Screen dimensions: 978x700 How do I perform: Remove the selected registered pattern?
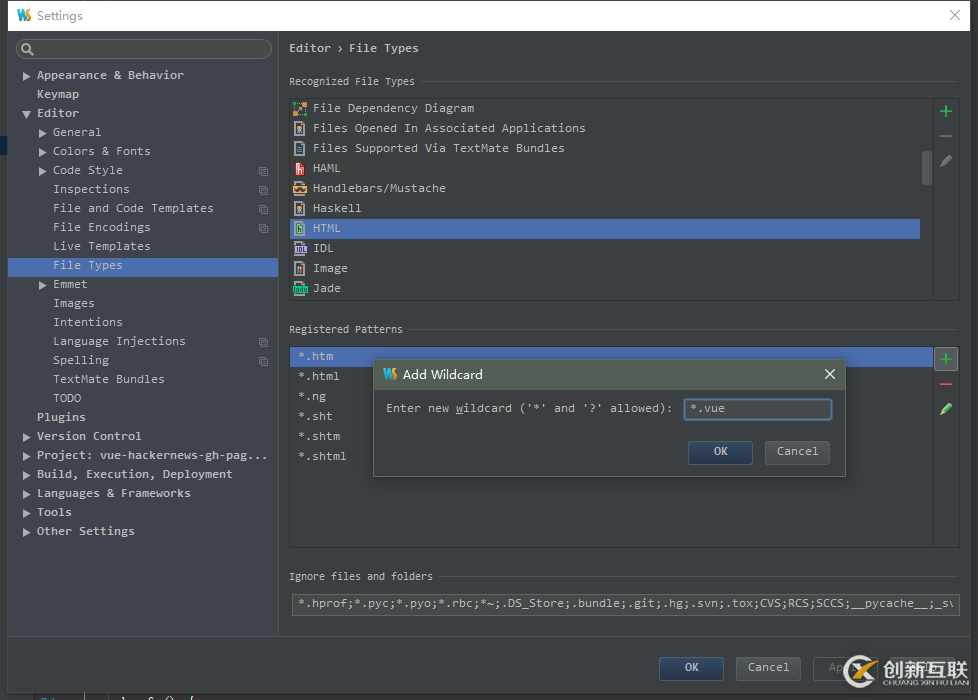pos(946,384)
